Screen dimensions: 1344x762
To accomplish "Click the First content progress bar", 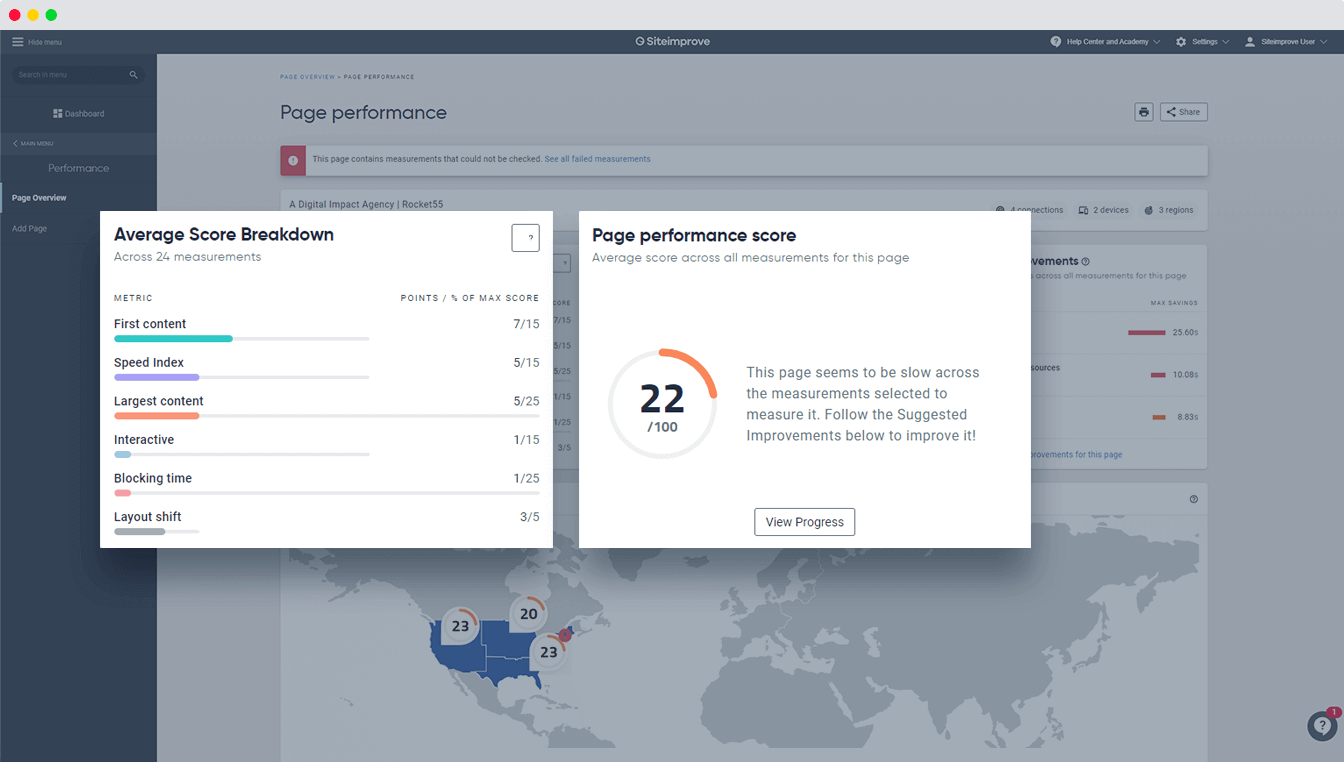I will 241,339.
